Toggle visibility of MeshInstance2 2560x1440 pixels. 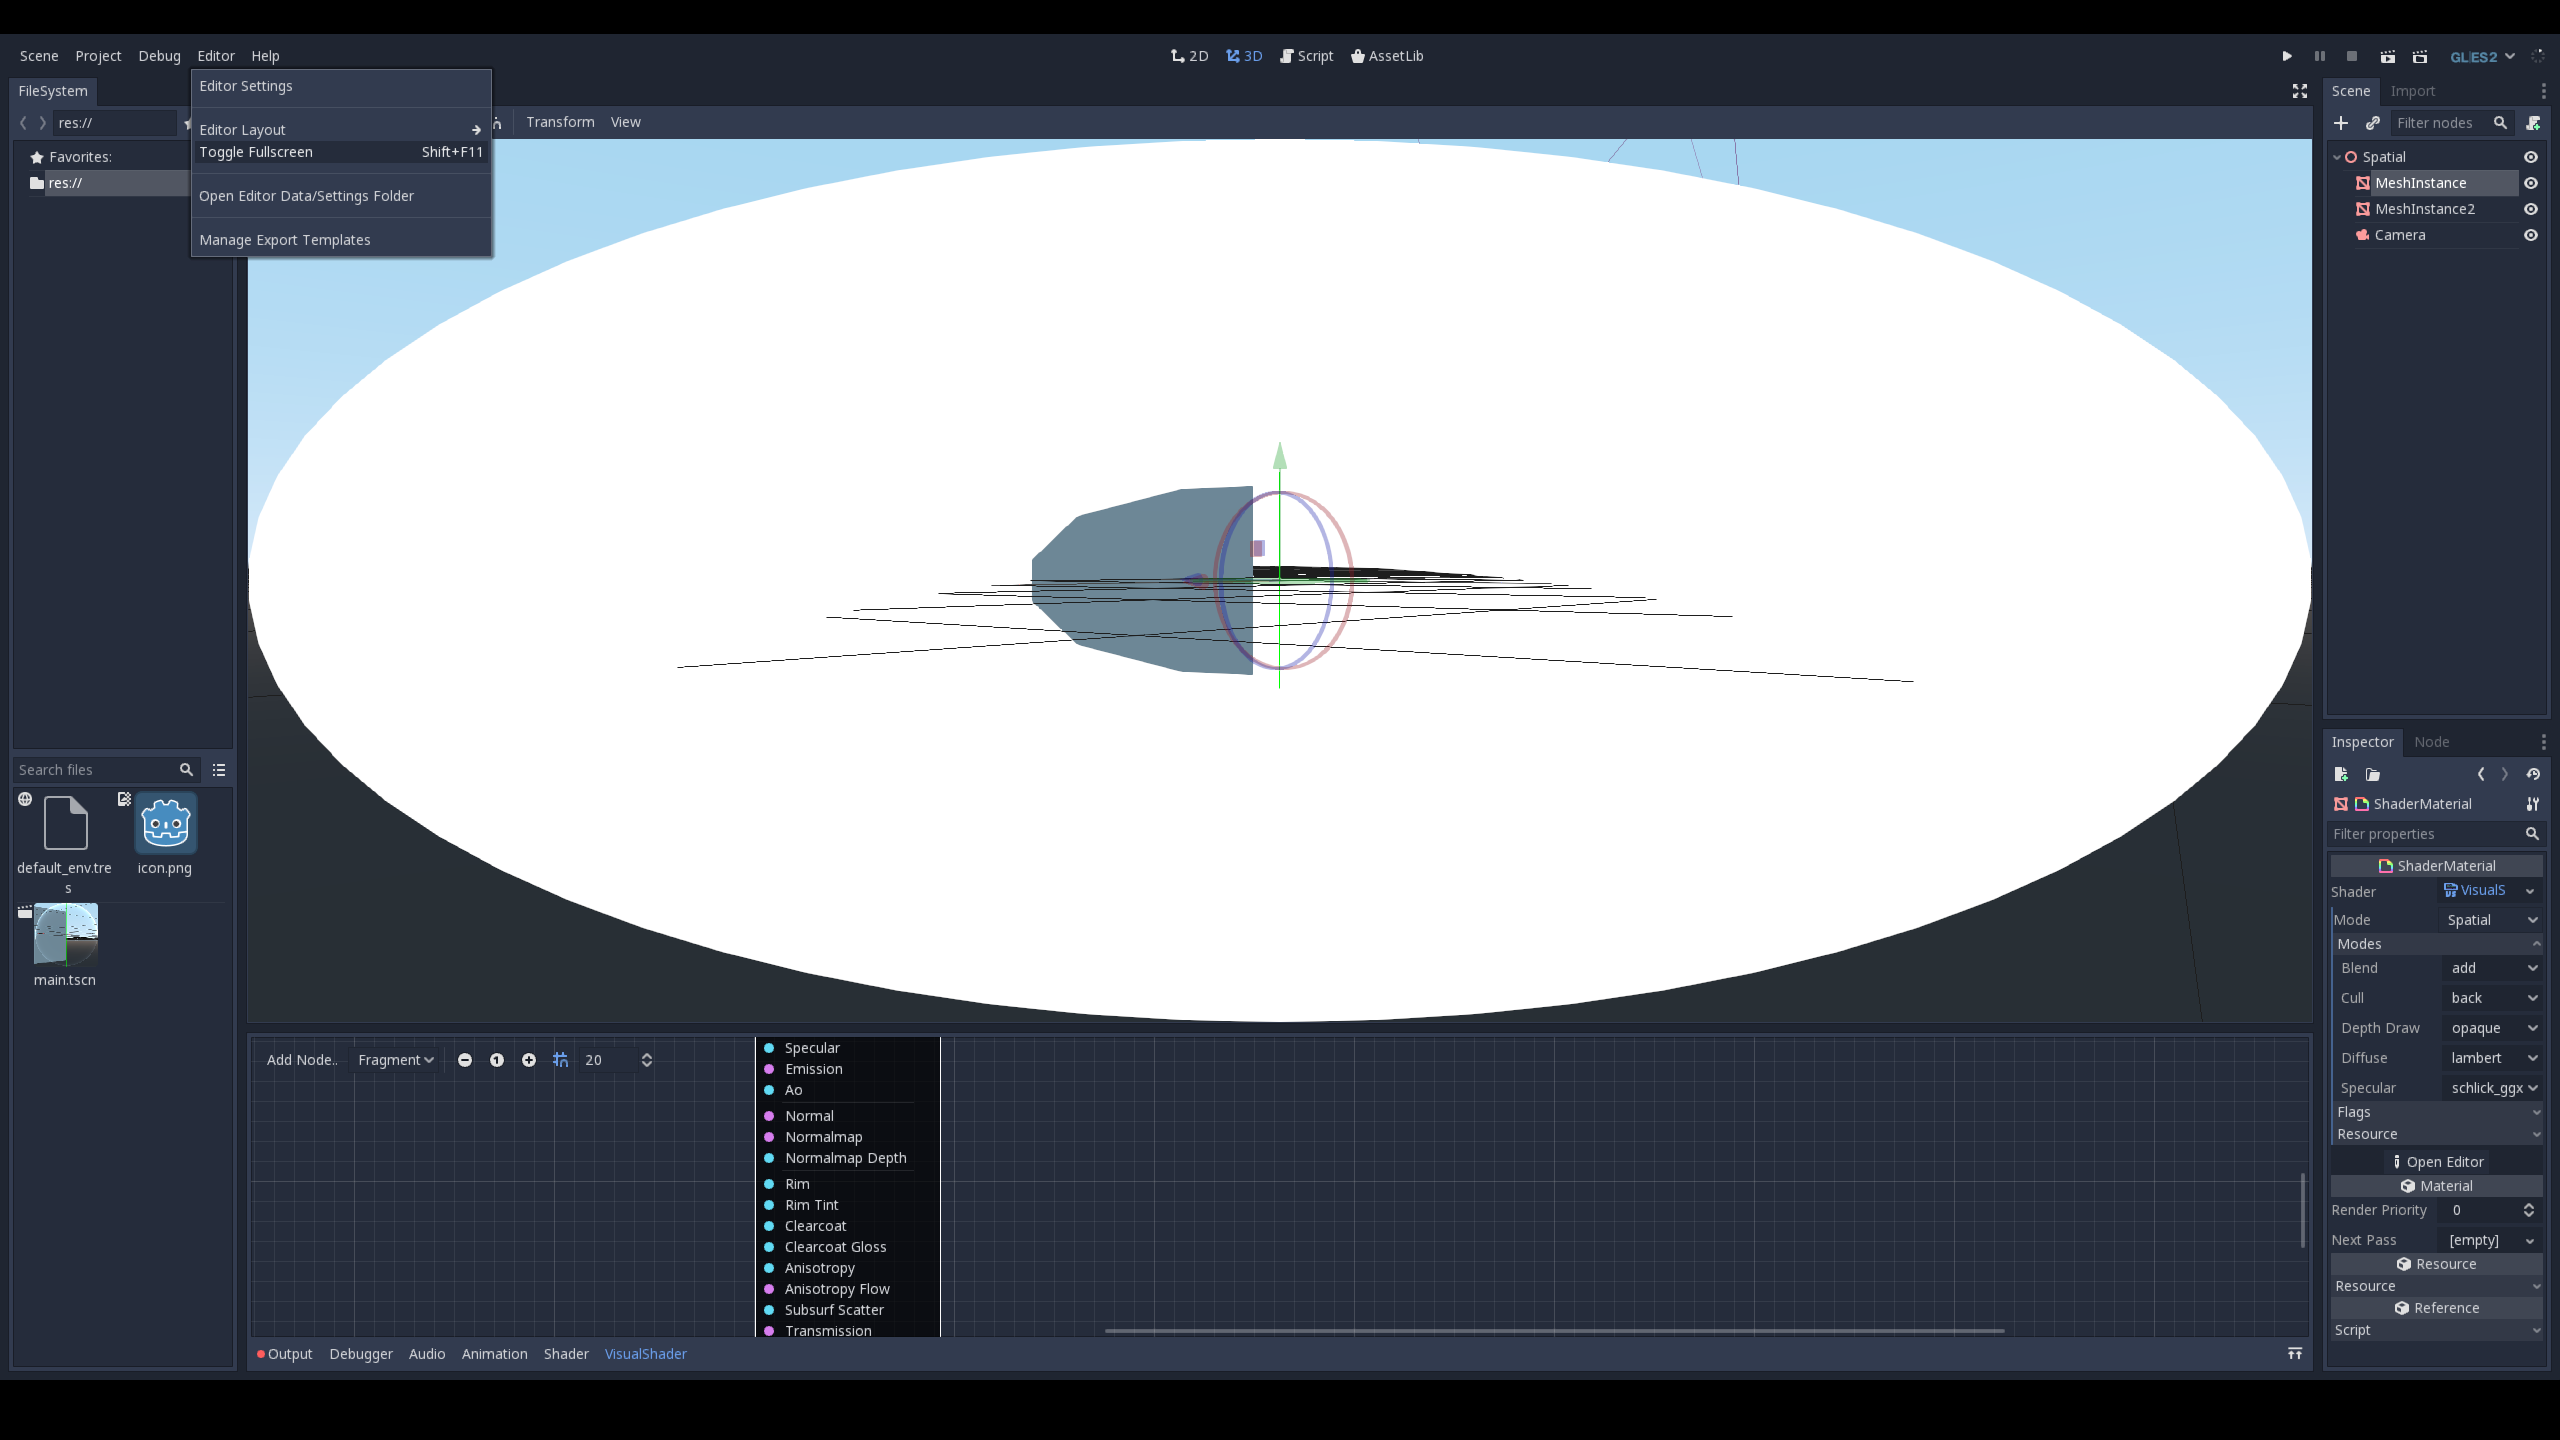pyautogui.click(x=2531, y=208)
